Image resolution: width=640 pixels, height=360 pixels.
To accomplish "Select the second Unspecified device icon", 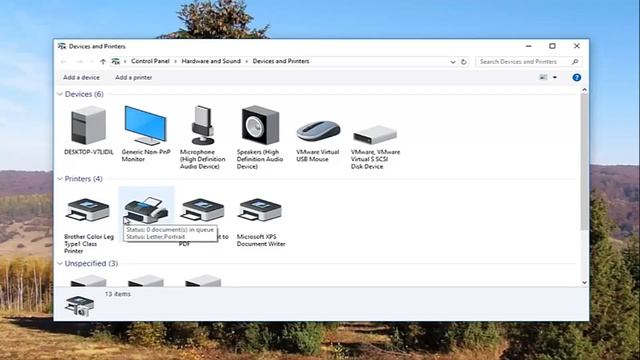I will click(146, 280).
